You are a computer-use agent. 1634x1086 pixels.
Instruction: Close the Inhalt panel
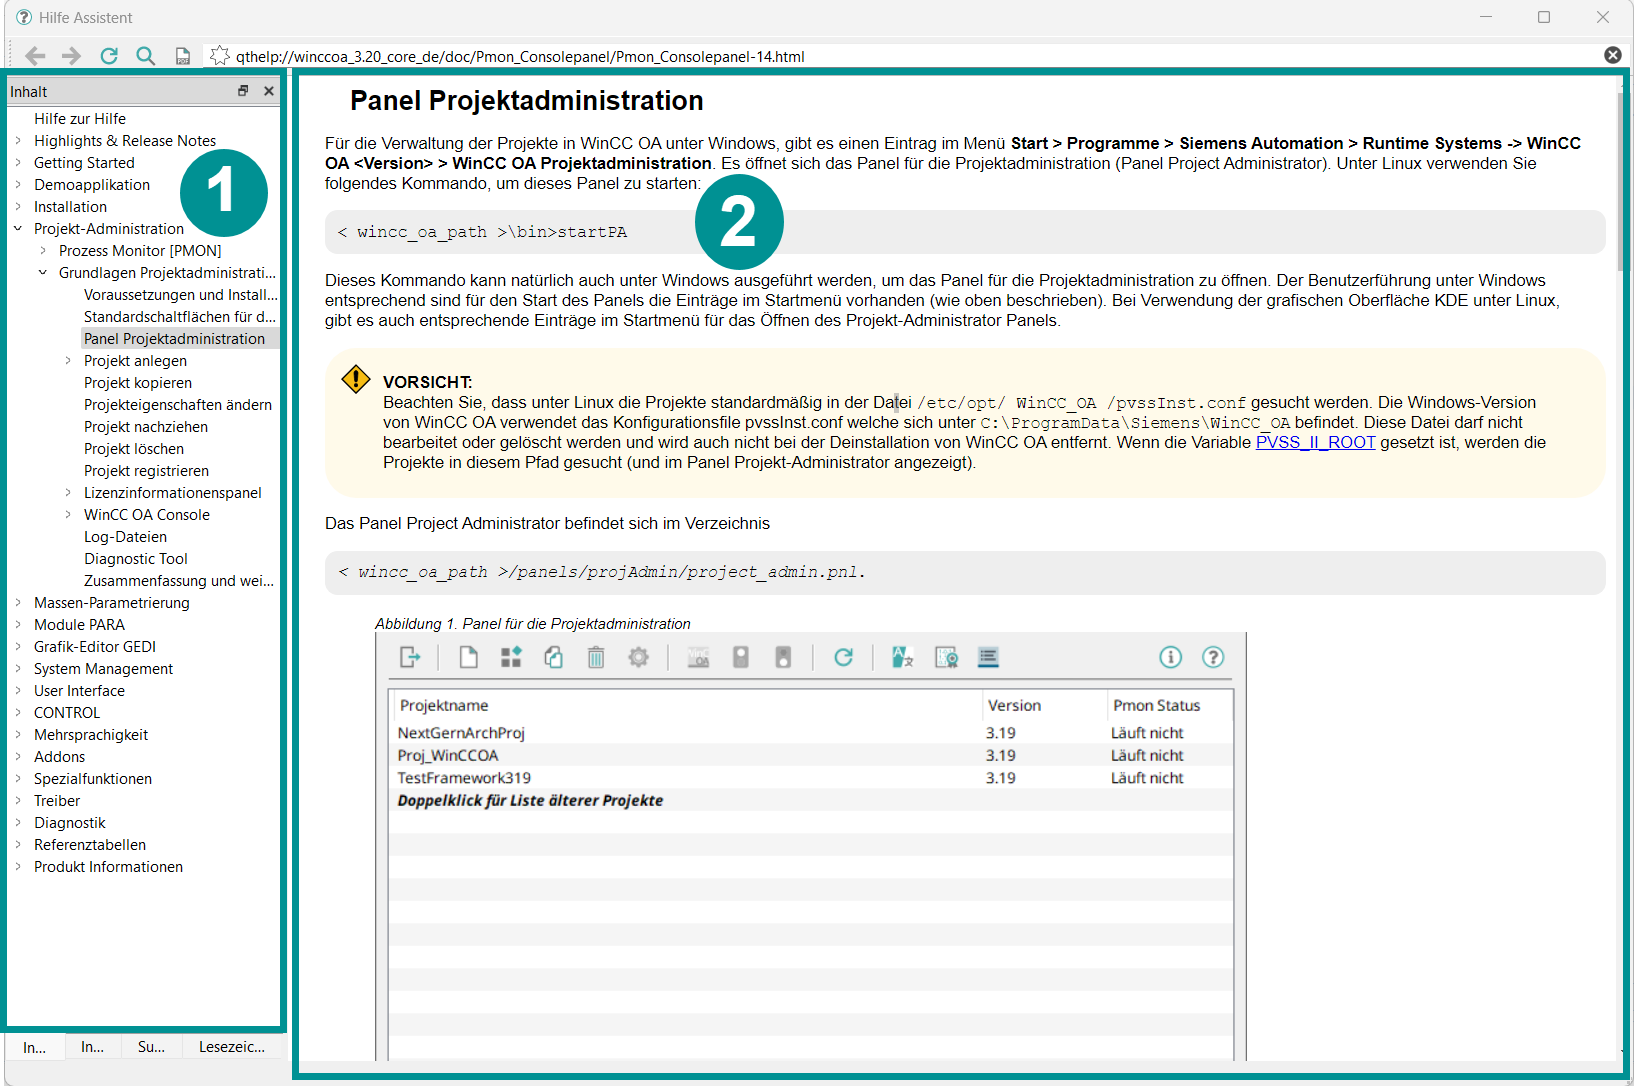[x=269, y=91]
